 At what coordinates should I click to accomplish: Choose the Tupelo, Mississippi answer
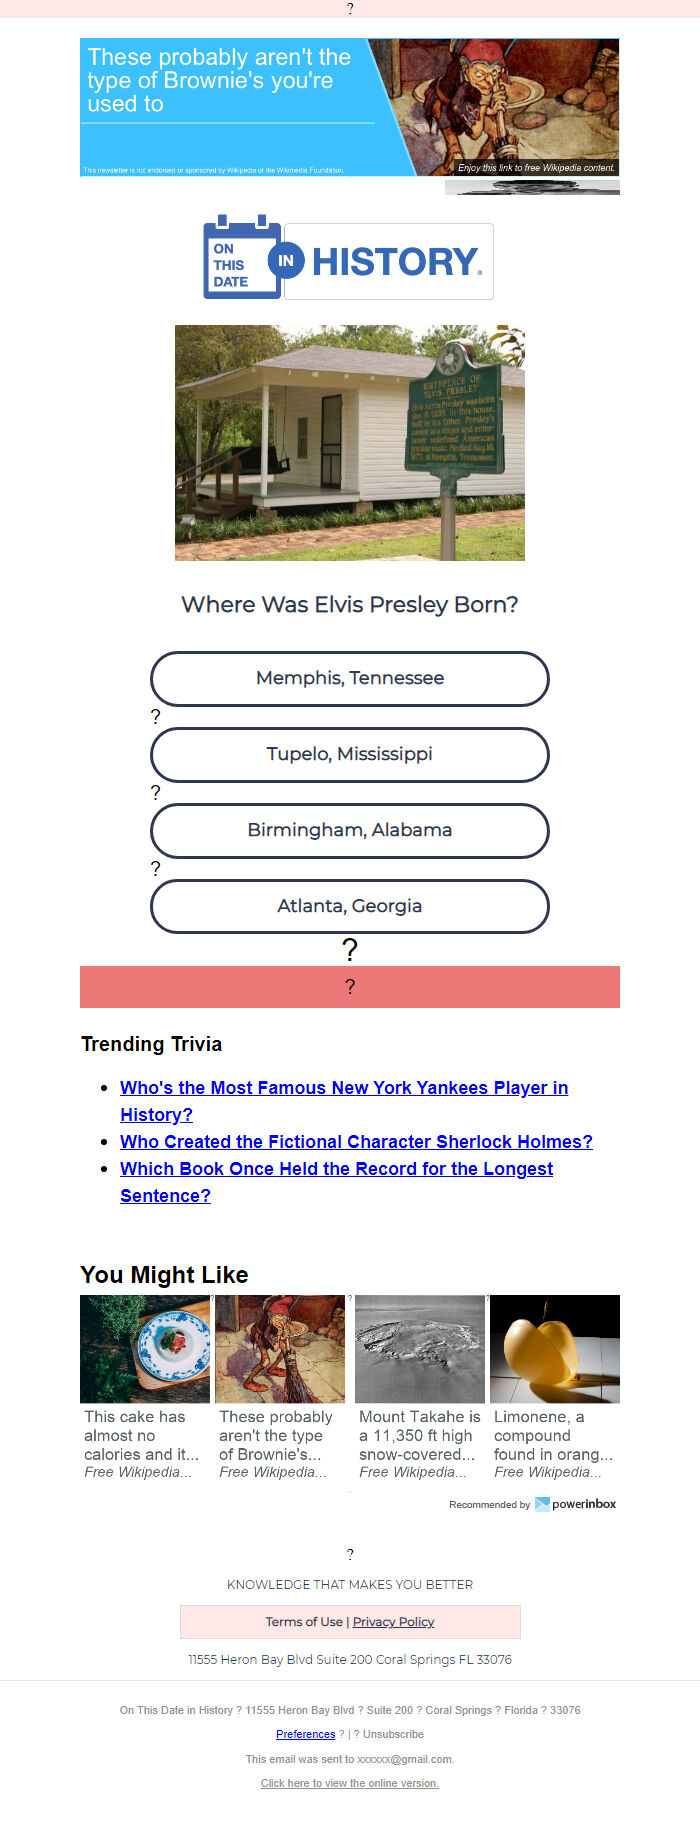(350, 754)
